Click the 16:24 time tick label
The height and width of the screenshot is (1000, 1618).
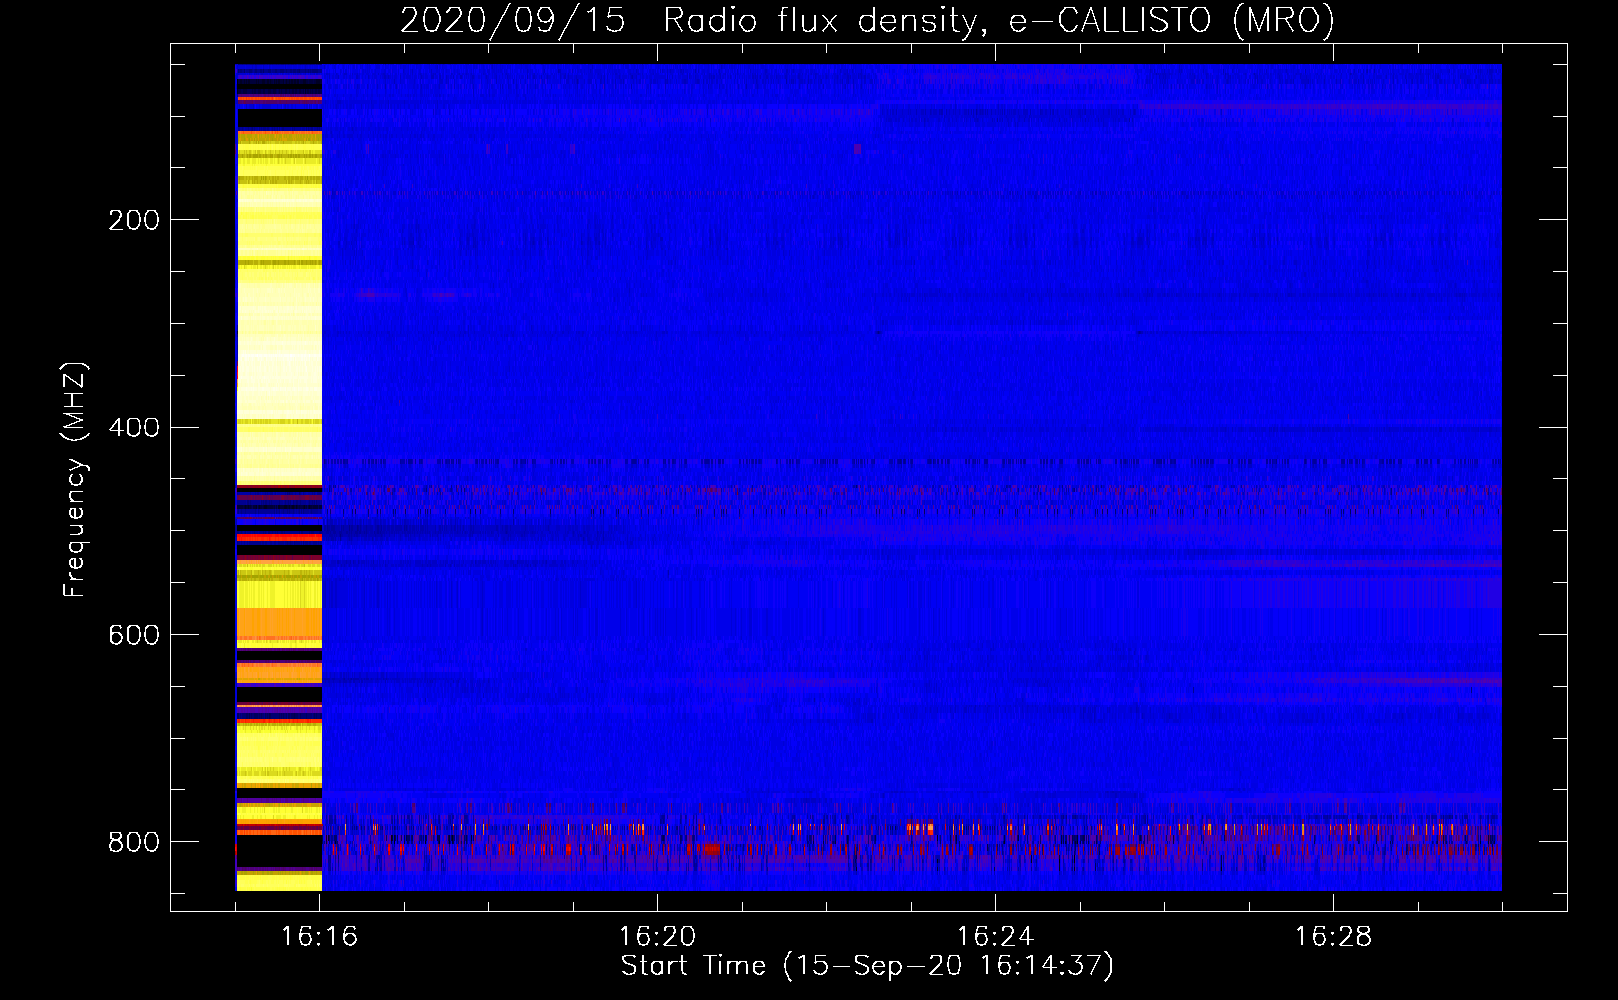click(995, 937)
